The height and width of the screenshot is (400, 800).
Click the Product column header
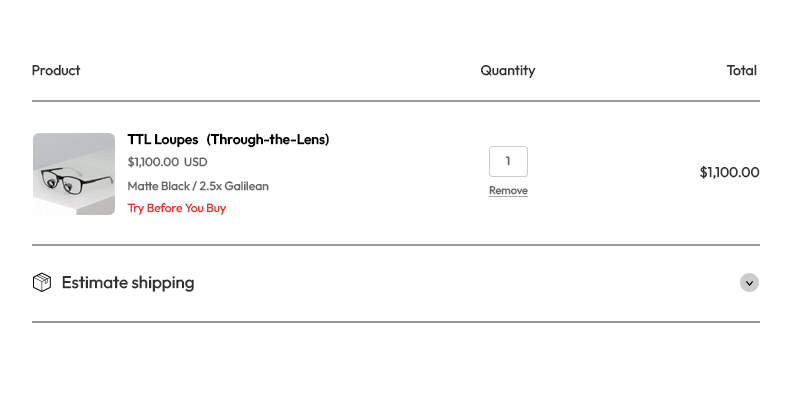(x=56, y=70)
